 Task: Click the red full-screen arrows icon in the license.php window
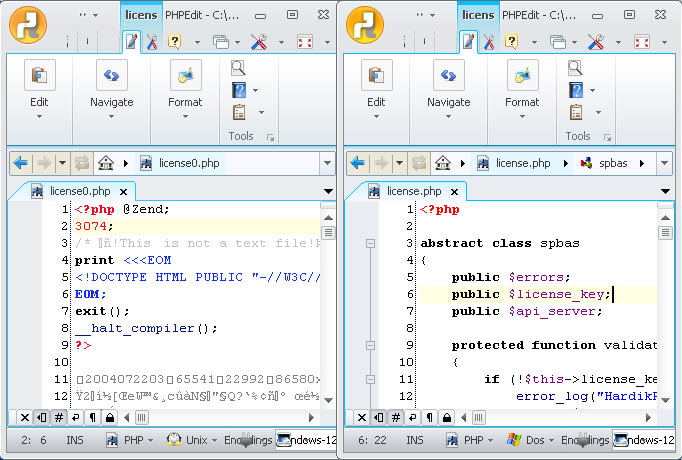coord(642,42)
